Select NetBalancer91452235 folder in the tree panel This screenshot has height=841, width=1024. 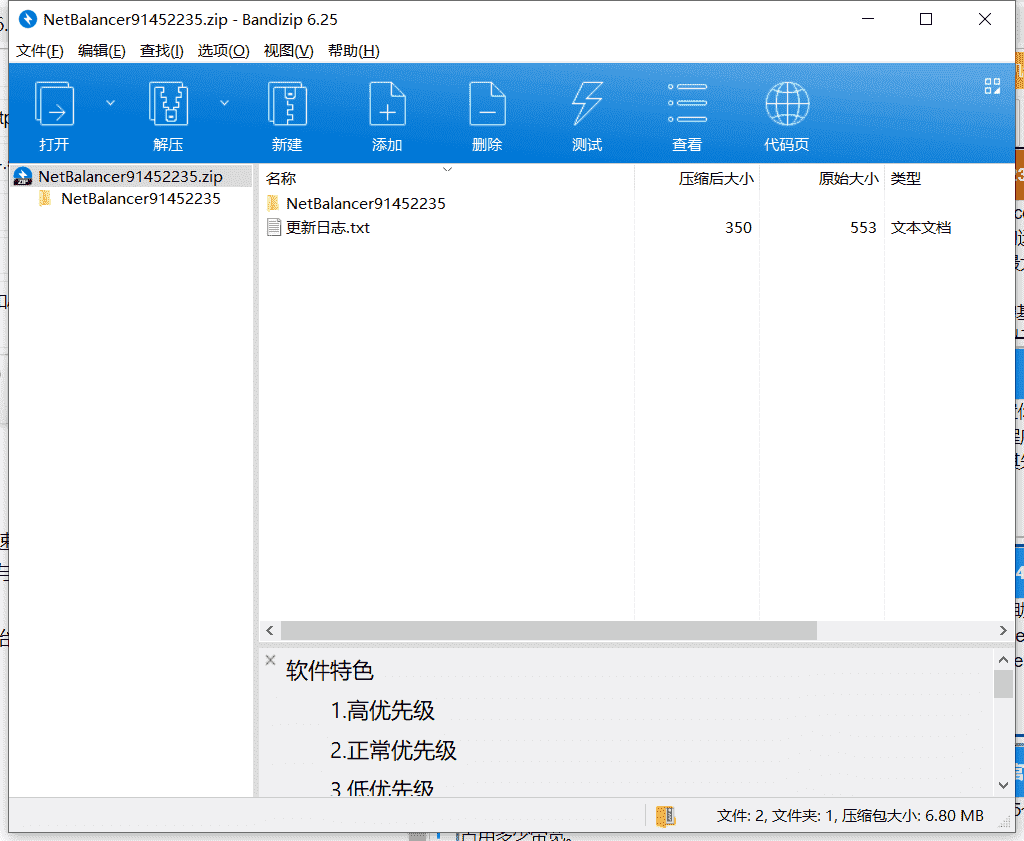[141, 198]
